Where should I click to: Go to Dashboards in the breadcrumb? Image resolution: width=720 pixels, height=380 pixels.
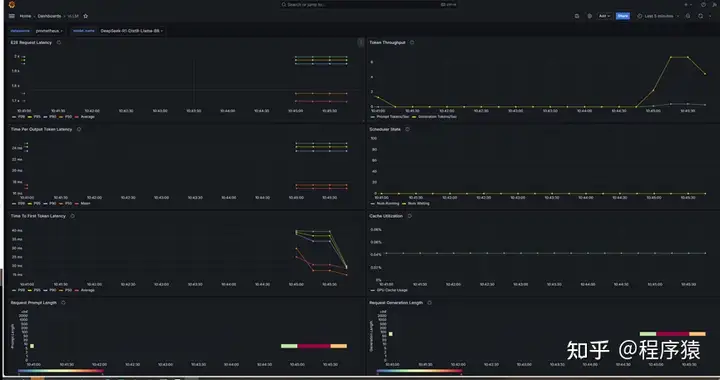point(49,16)
